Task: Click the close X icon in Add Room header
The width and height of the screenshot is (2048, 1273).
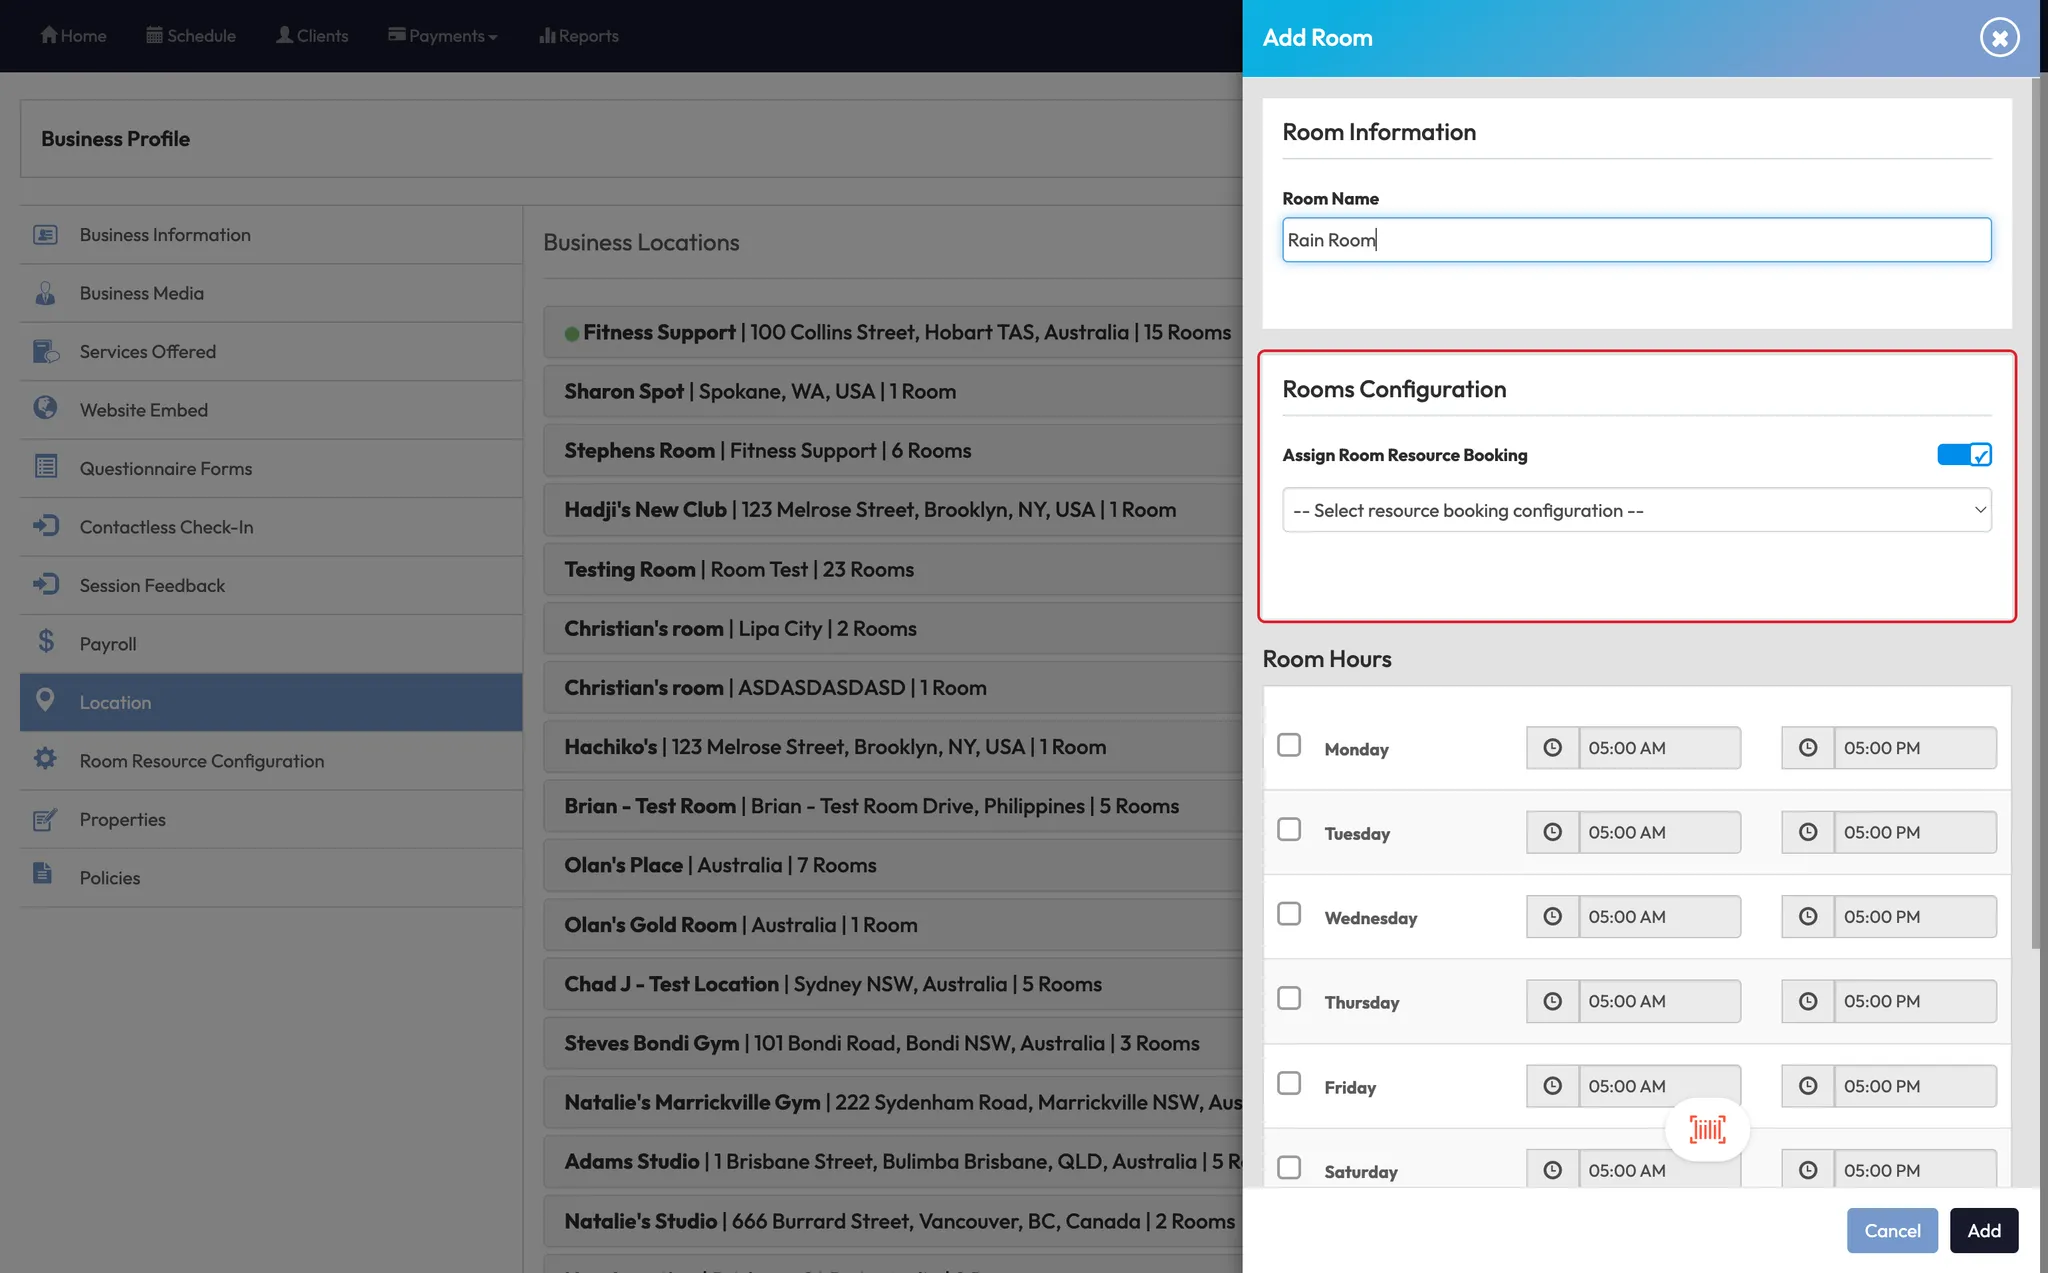Action: [1999, 38]
